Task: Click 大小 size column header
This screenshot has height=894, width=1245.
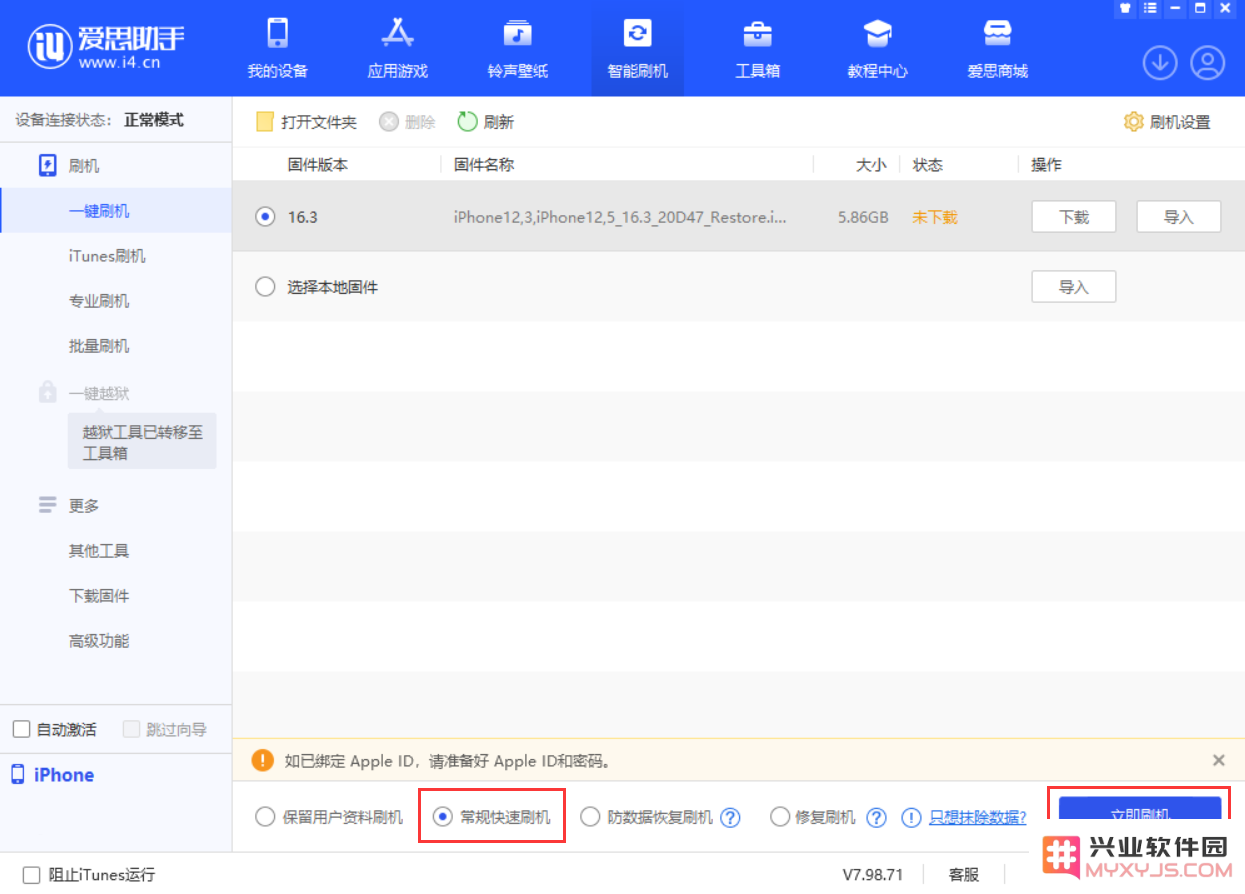Action: point(871,165)
